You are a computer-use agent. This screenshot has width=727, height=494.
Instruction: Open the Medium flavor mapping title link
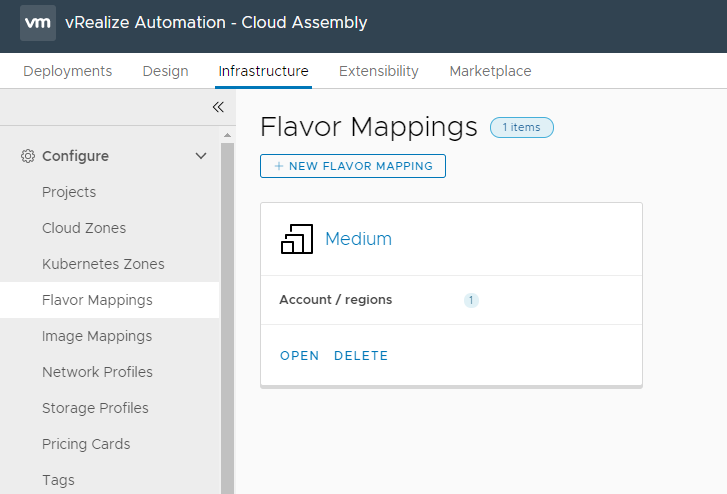(x=358, y=239)
